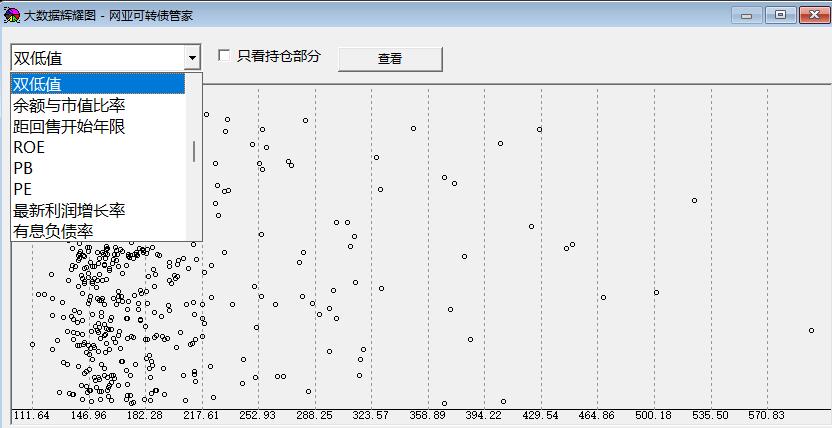Close the 大数据辉耀图 window
Image resolution: width=832 pixels, height=428 pixels.
814,15
